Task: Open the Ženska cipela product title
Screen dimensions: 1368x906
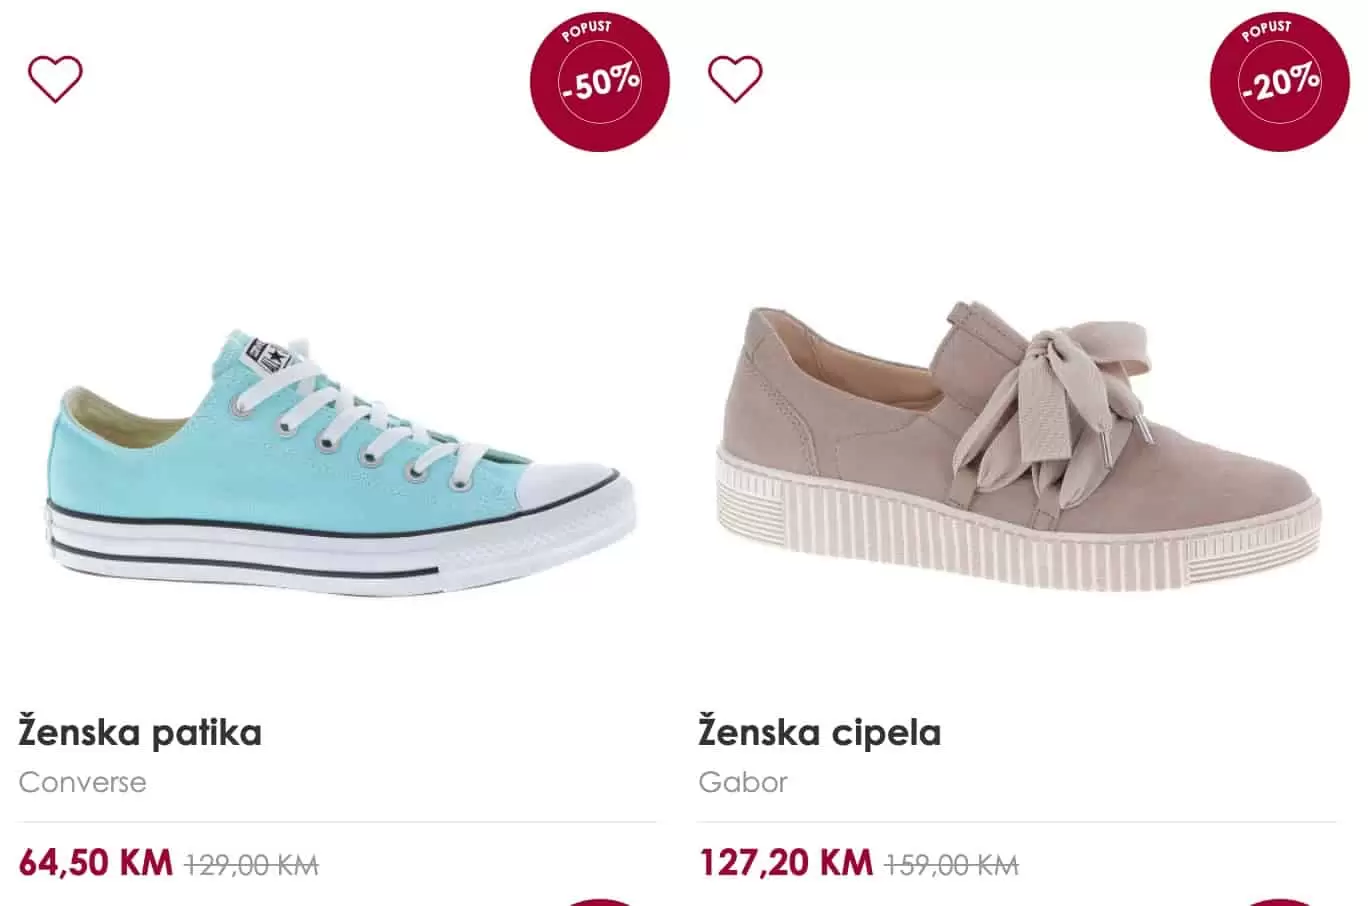Action: tap(819, 733)
